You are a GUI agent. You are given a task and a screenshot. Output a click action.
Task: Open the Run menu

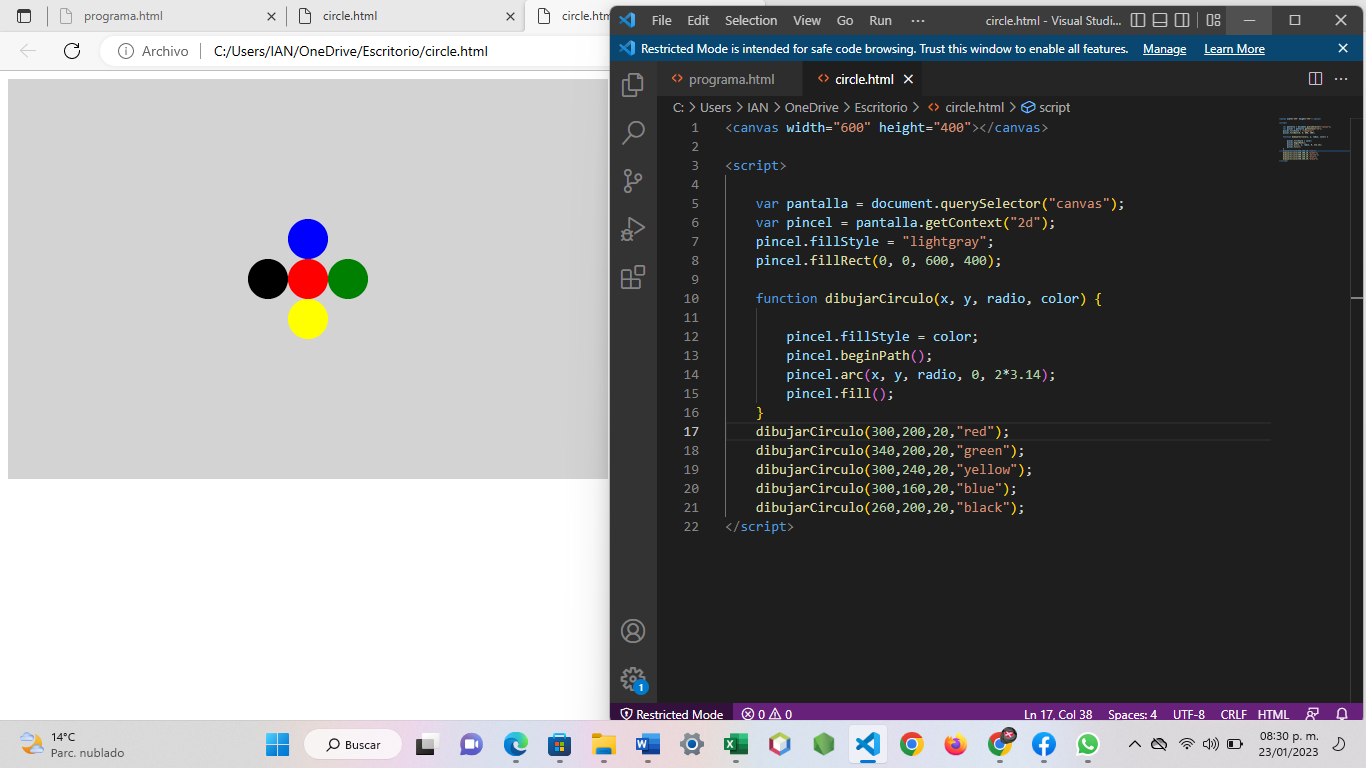tap(880, 20)
